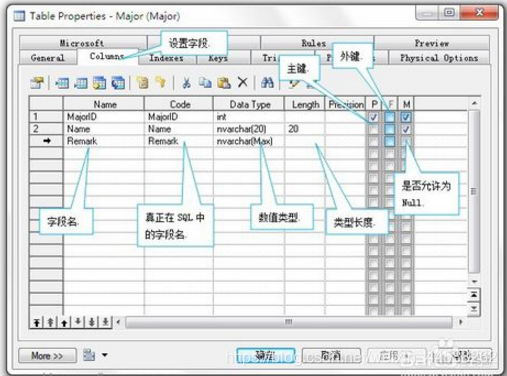Click the 取消 (Cancel) button
The height and width of the screenshot is (376, 507).
(x=331, y=356)
